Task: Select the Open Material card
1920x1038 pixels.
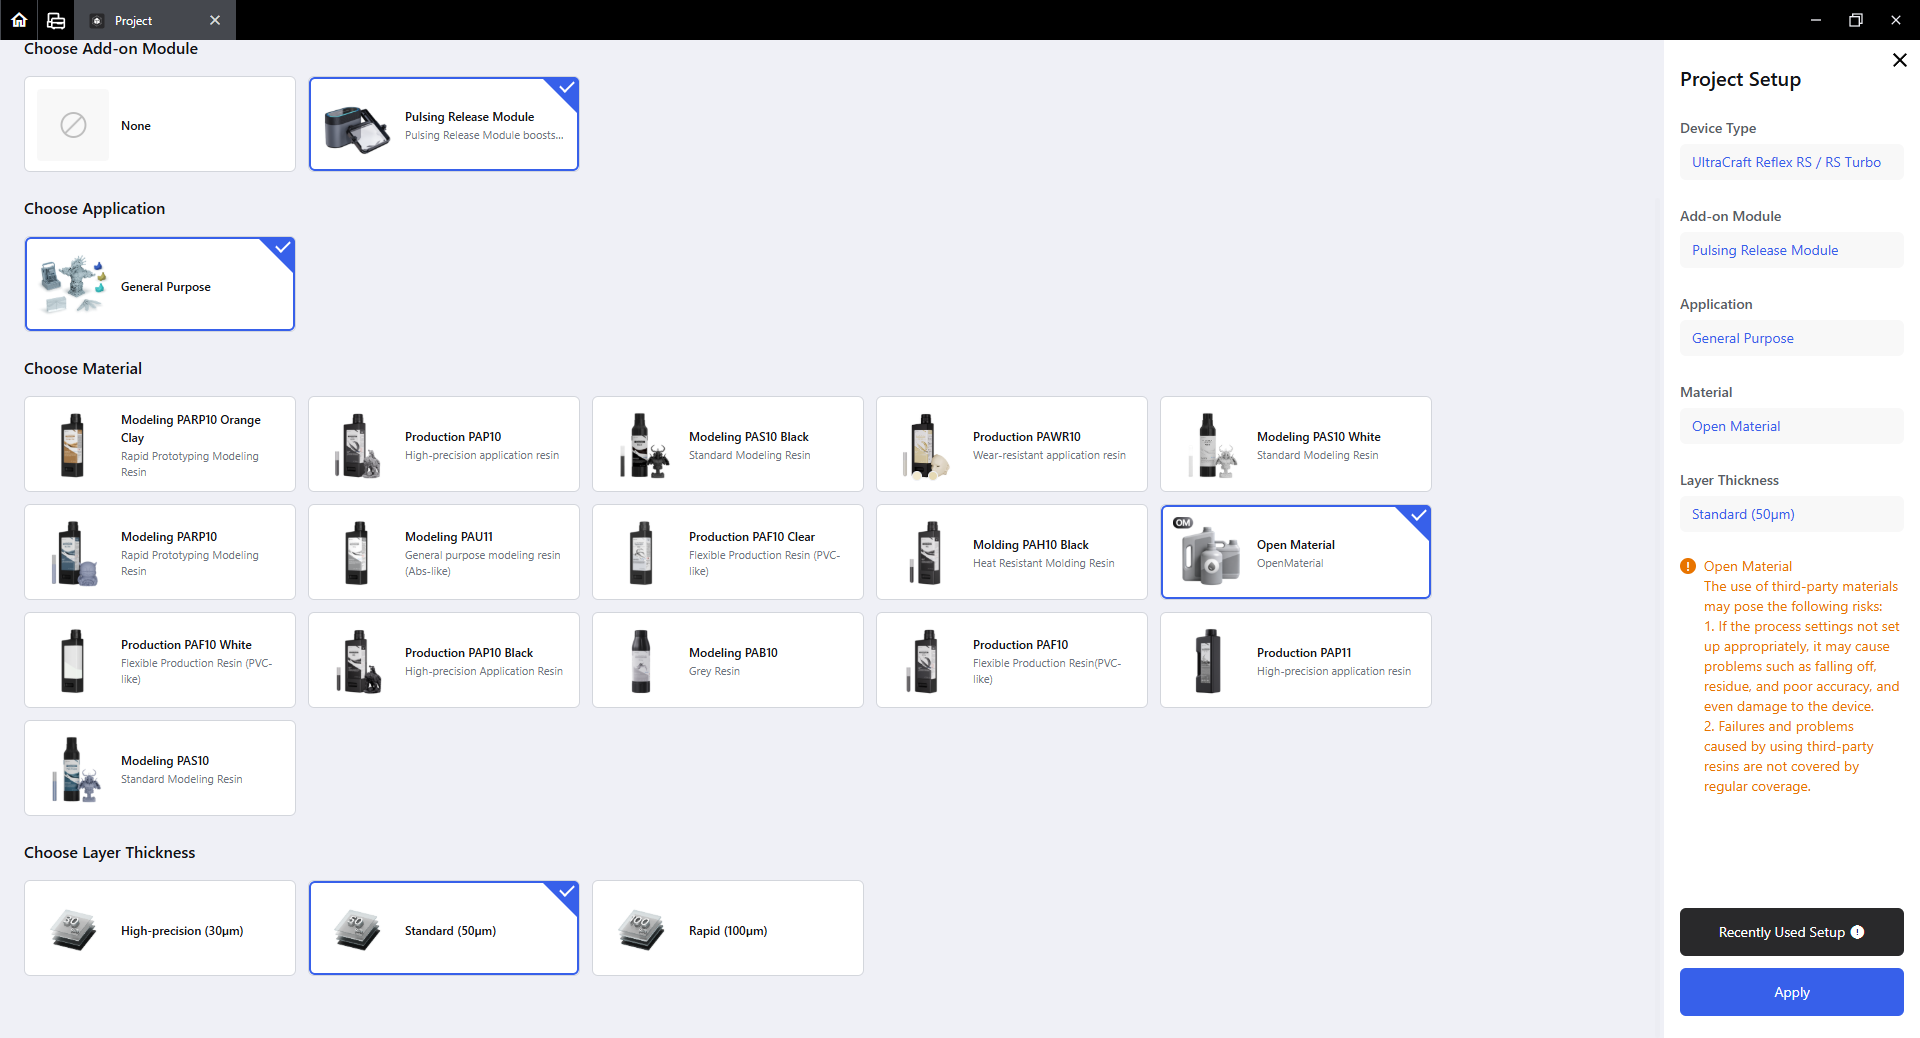Action: 1296,552
